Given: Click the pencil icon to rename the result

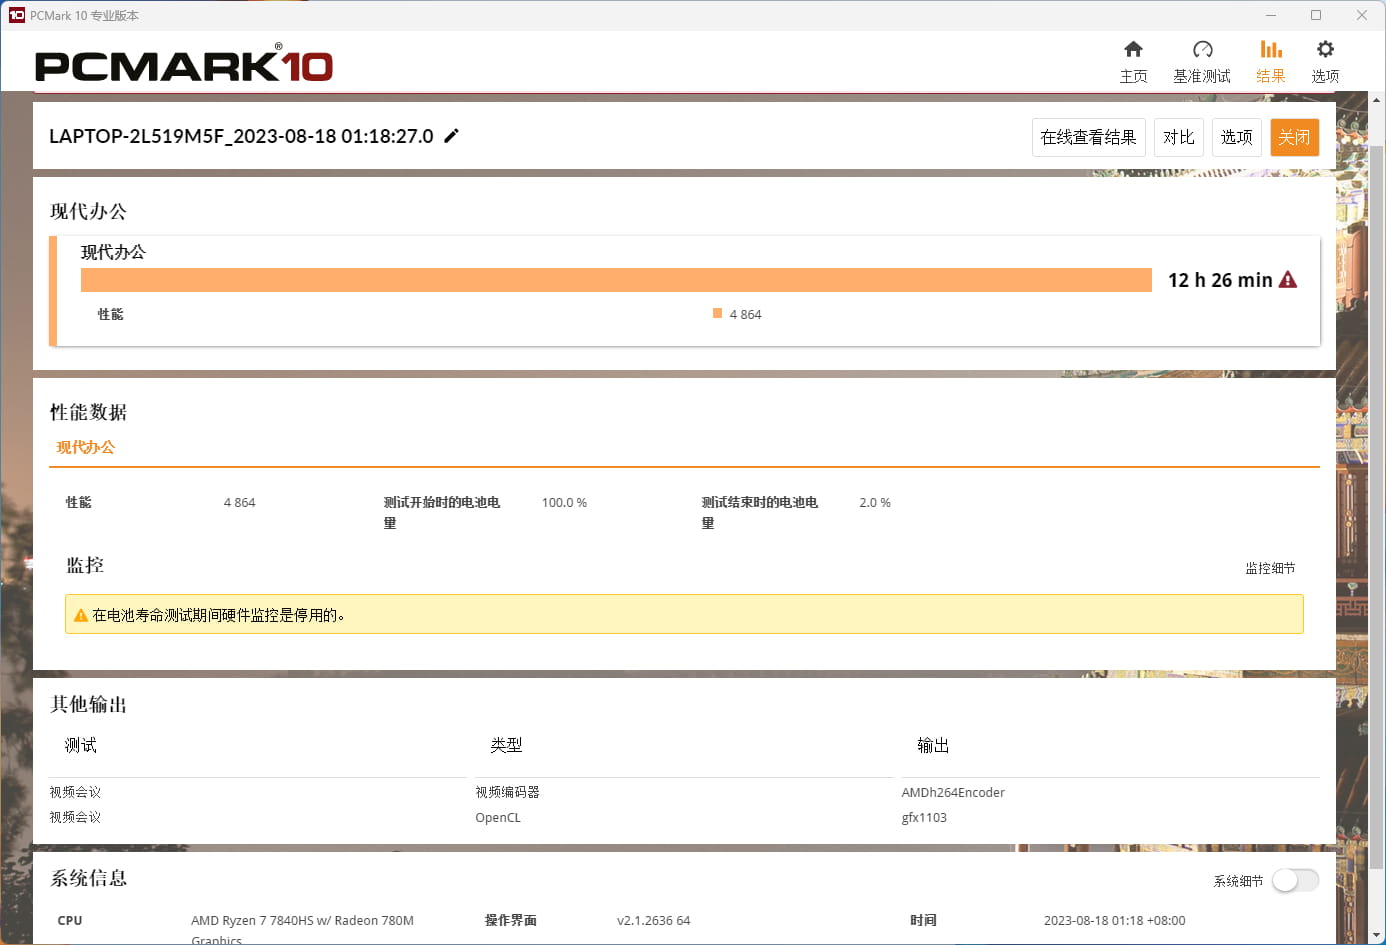Looking at the screenshot, I should tap(451, 136).
